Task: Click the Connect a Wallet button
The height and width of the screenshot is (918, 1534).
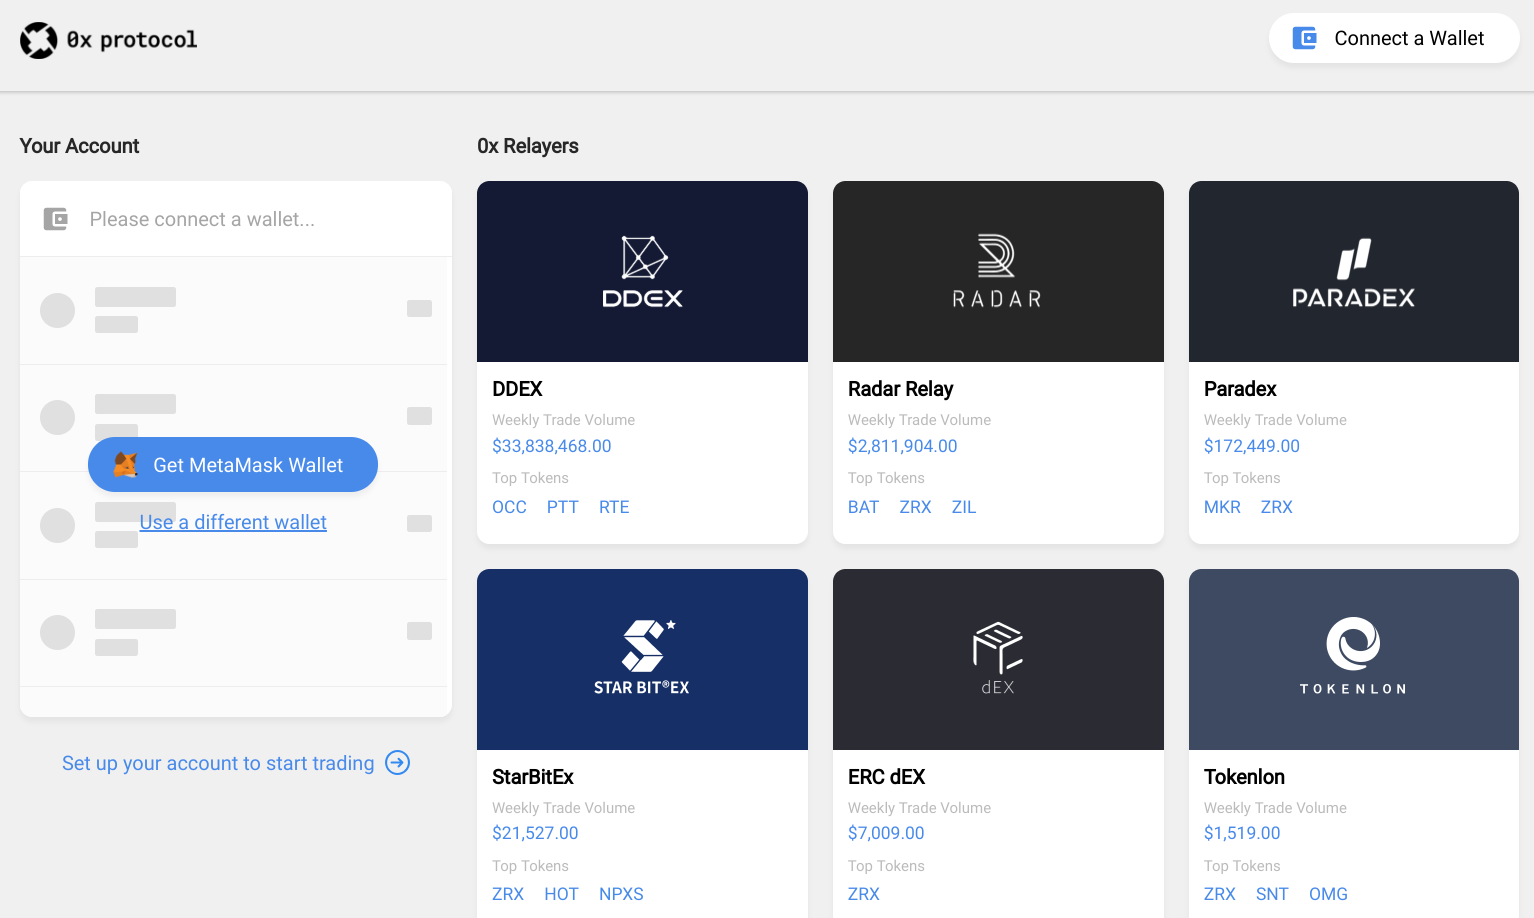Action: click(1394, 38)
